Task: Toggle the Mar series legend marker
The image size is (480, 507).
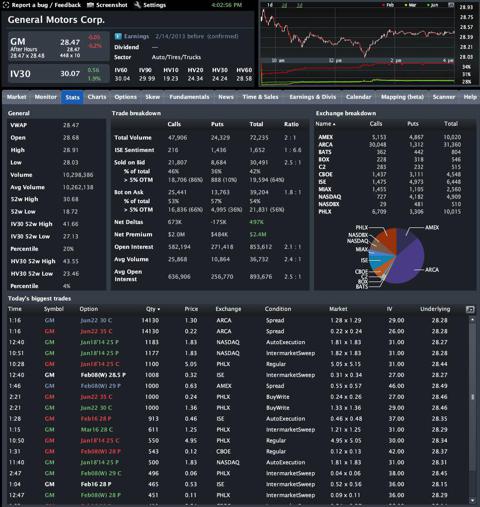Action: [x=406, y=5]
